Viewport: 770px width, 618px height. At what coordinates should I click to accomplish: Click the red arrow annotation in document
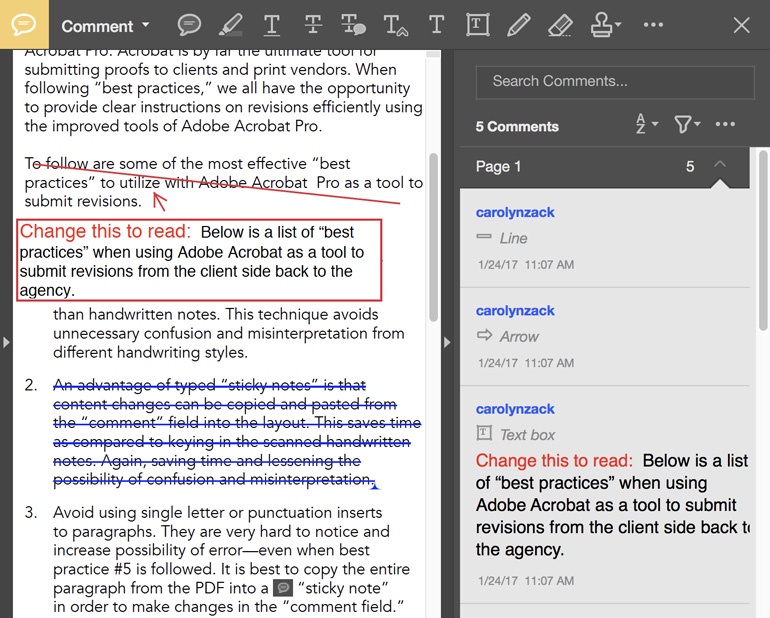160,201
